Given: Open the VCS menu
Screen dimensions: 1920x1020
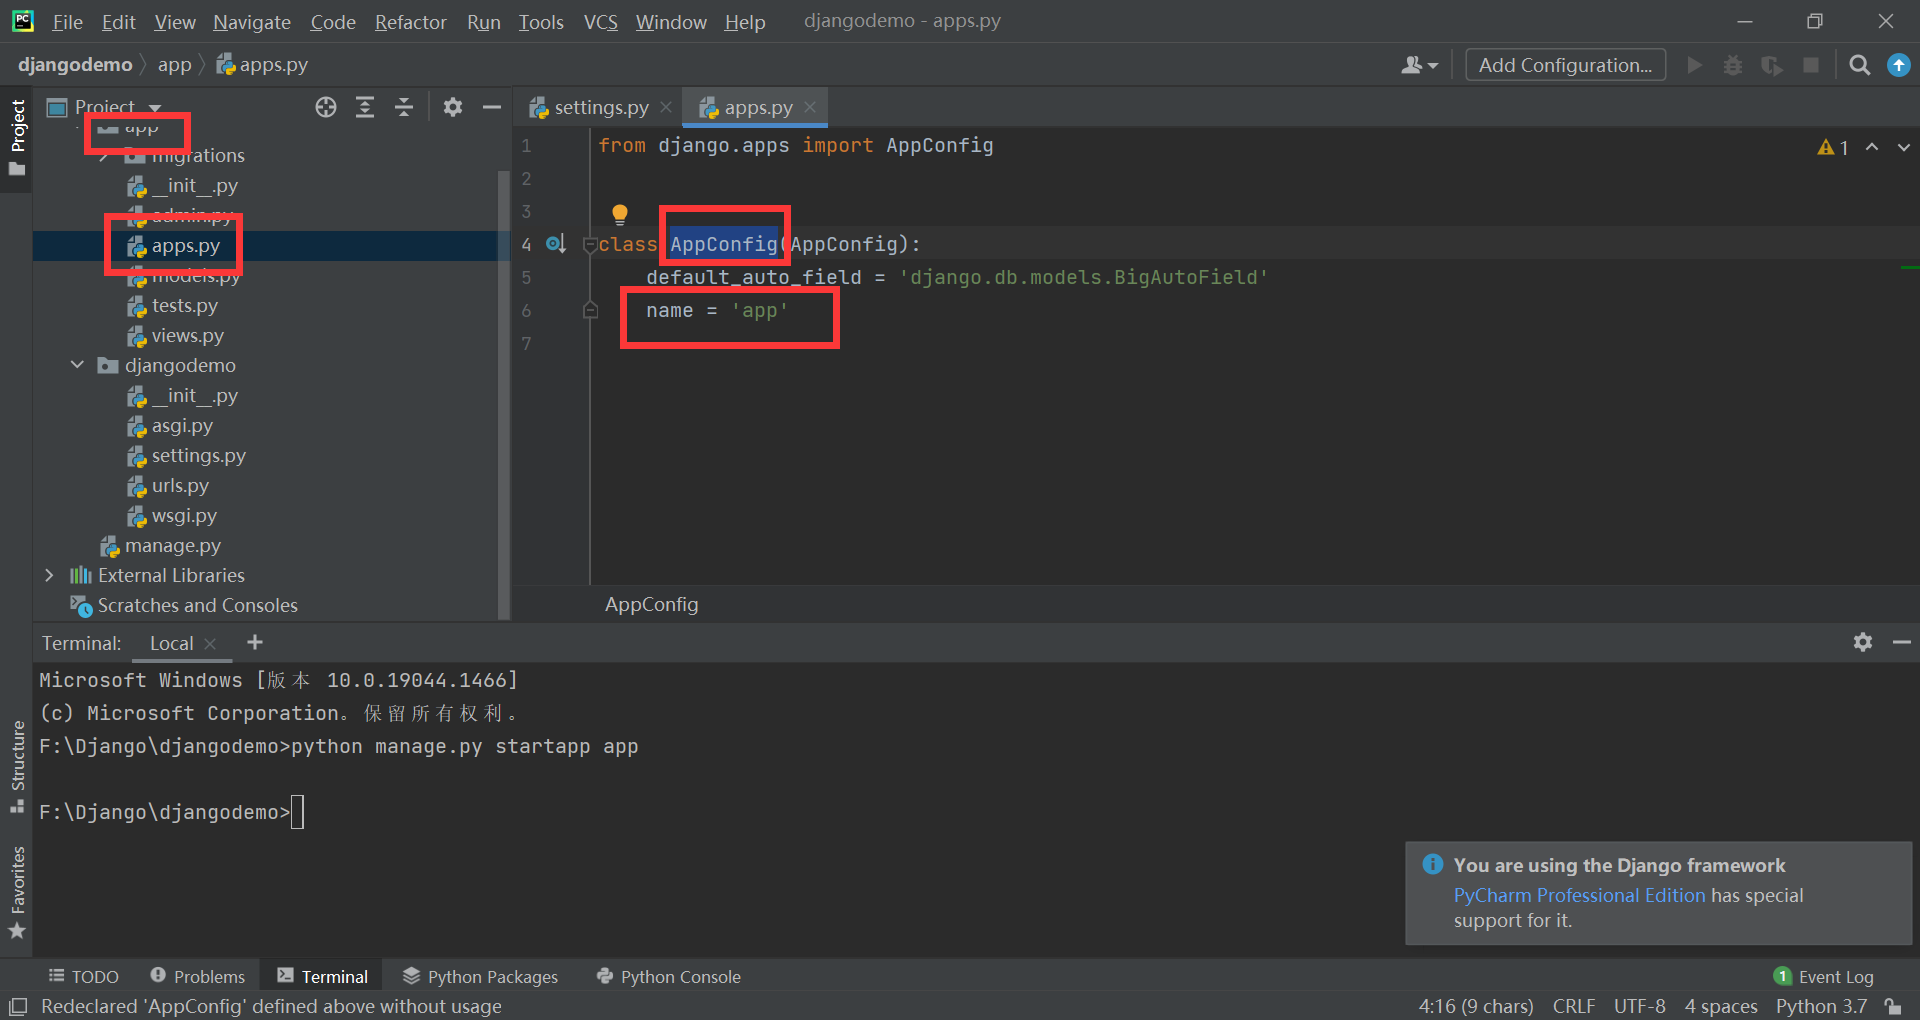Looking at the screenshot, I should coord(601,22).
